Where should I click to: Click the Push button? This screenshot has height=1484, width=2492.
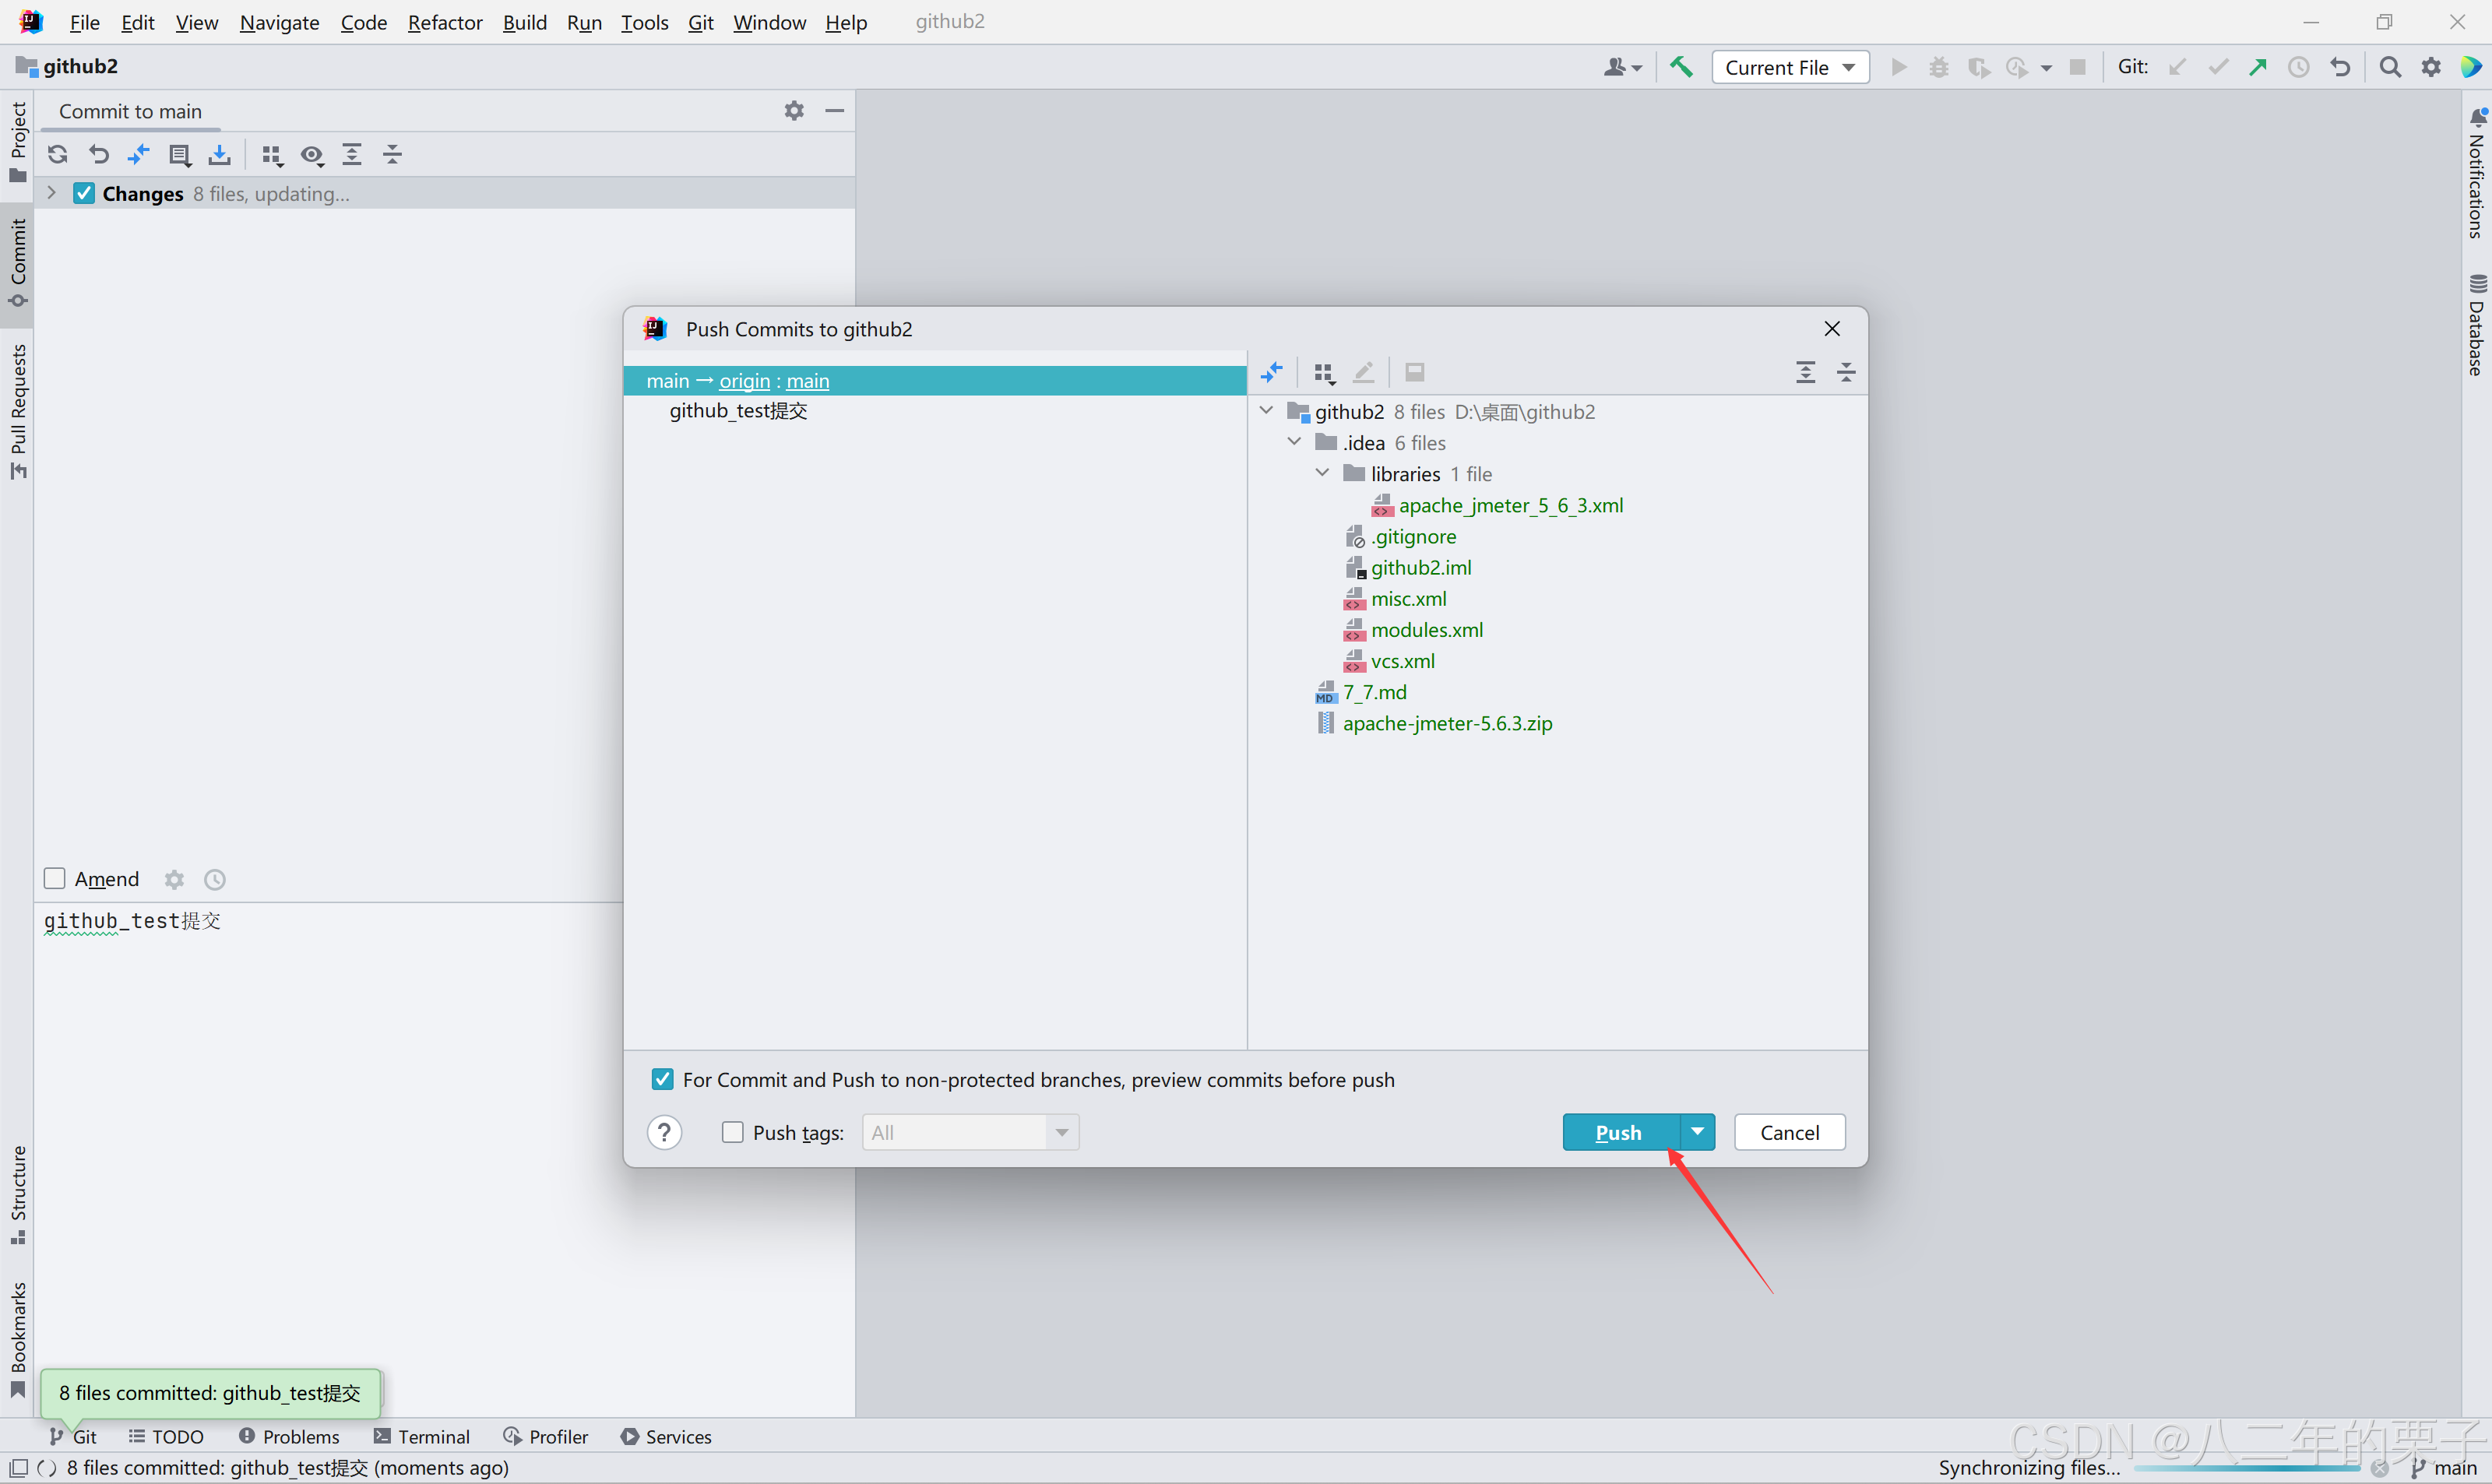click(x=1621, y=1132)
